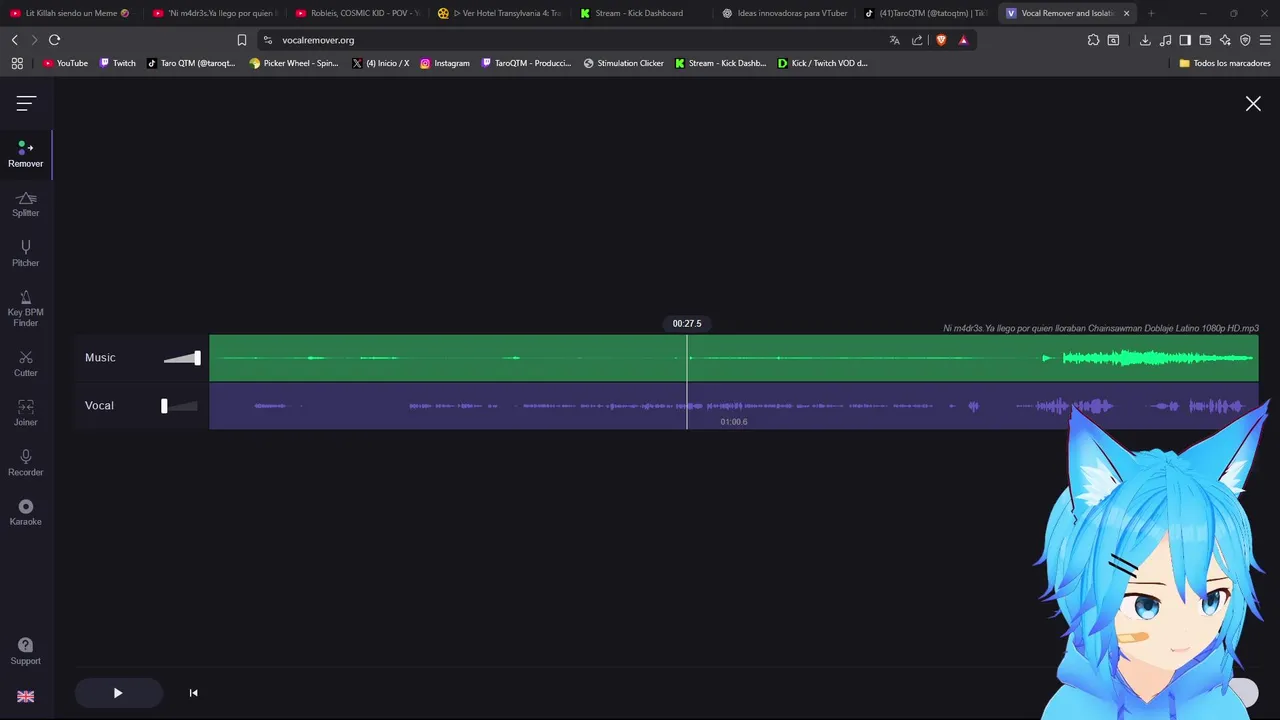Go forward in browser history
Image resolution: width=1280 pixels, height=720 pixels.
click(x=34, y=40)
